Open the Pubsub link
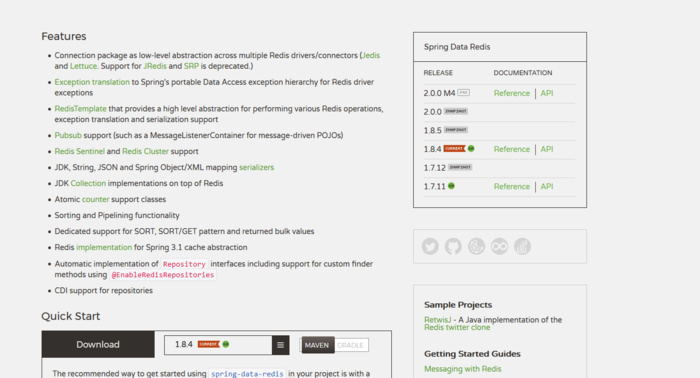This screenshot has width=700, height=378. (x=68, y=135)
